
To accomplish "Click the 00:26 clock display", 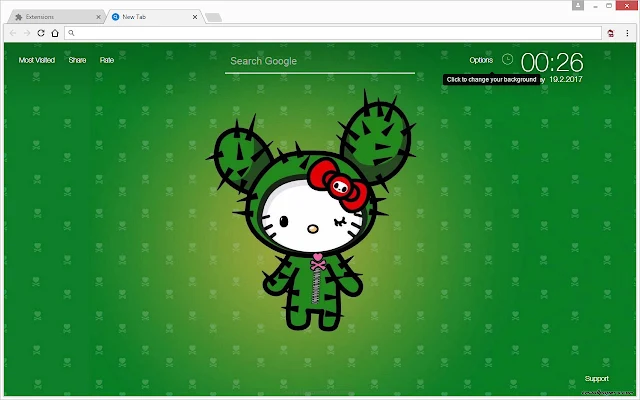I will (552, 62).
